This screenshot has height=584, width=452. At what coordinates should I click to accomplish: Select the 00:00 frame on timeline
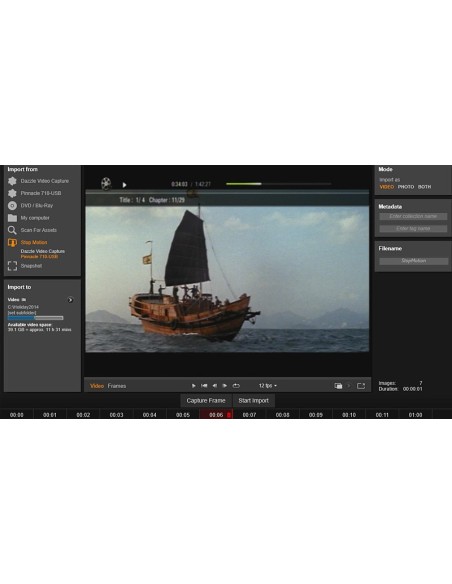point(16,415)
